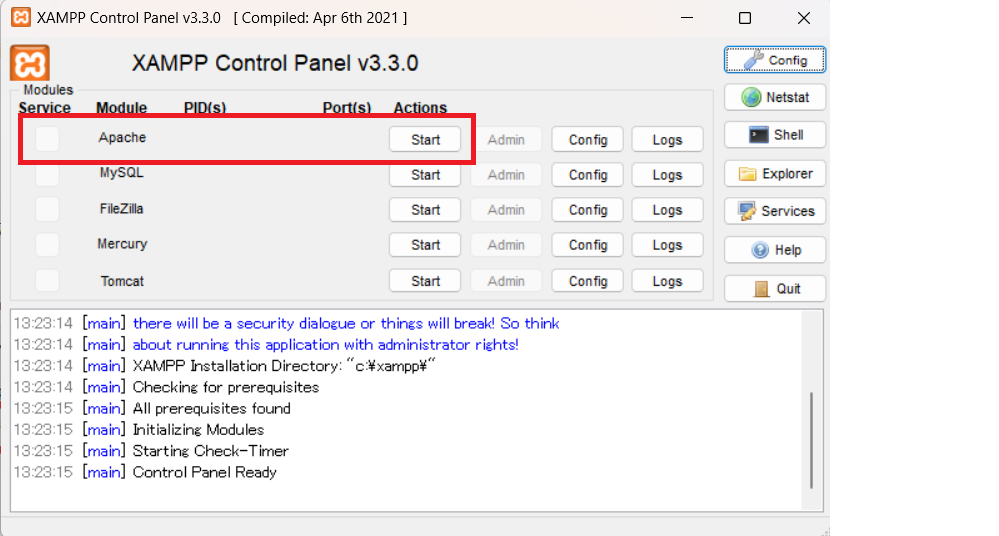
Task: Open FileZilla Config button
Action: click(x=587, y=210)
